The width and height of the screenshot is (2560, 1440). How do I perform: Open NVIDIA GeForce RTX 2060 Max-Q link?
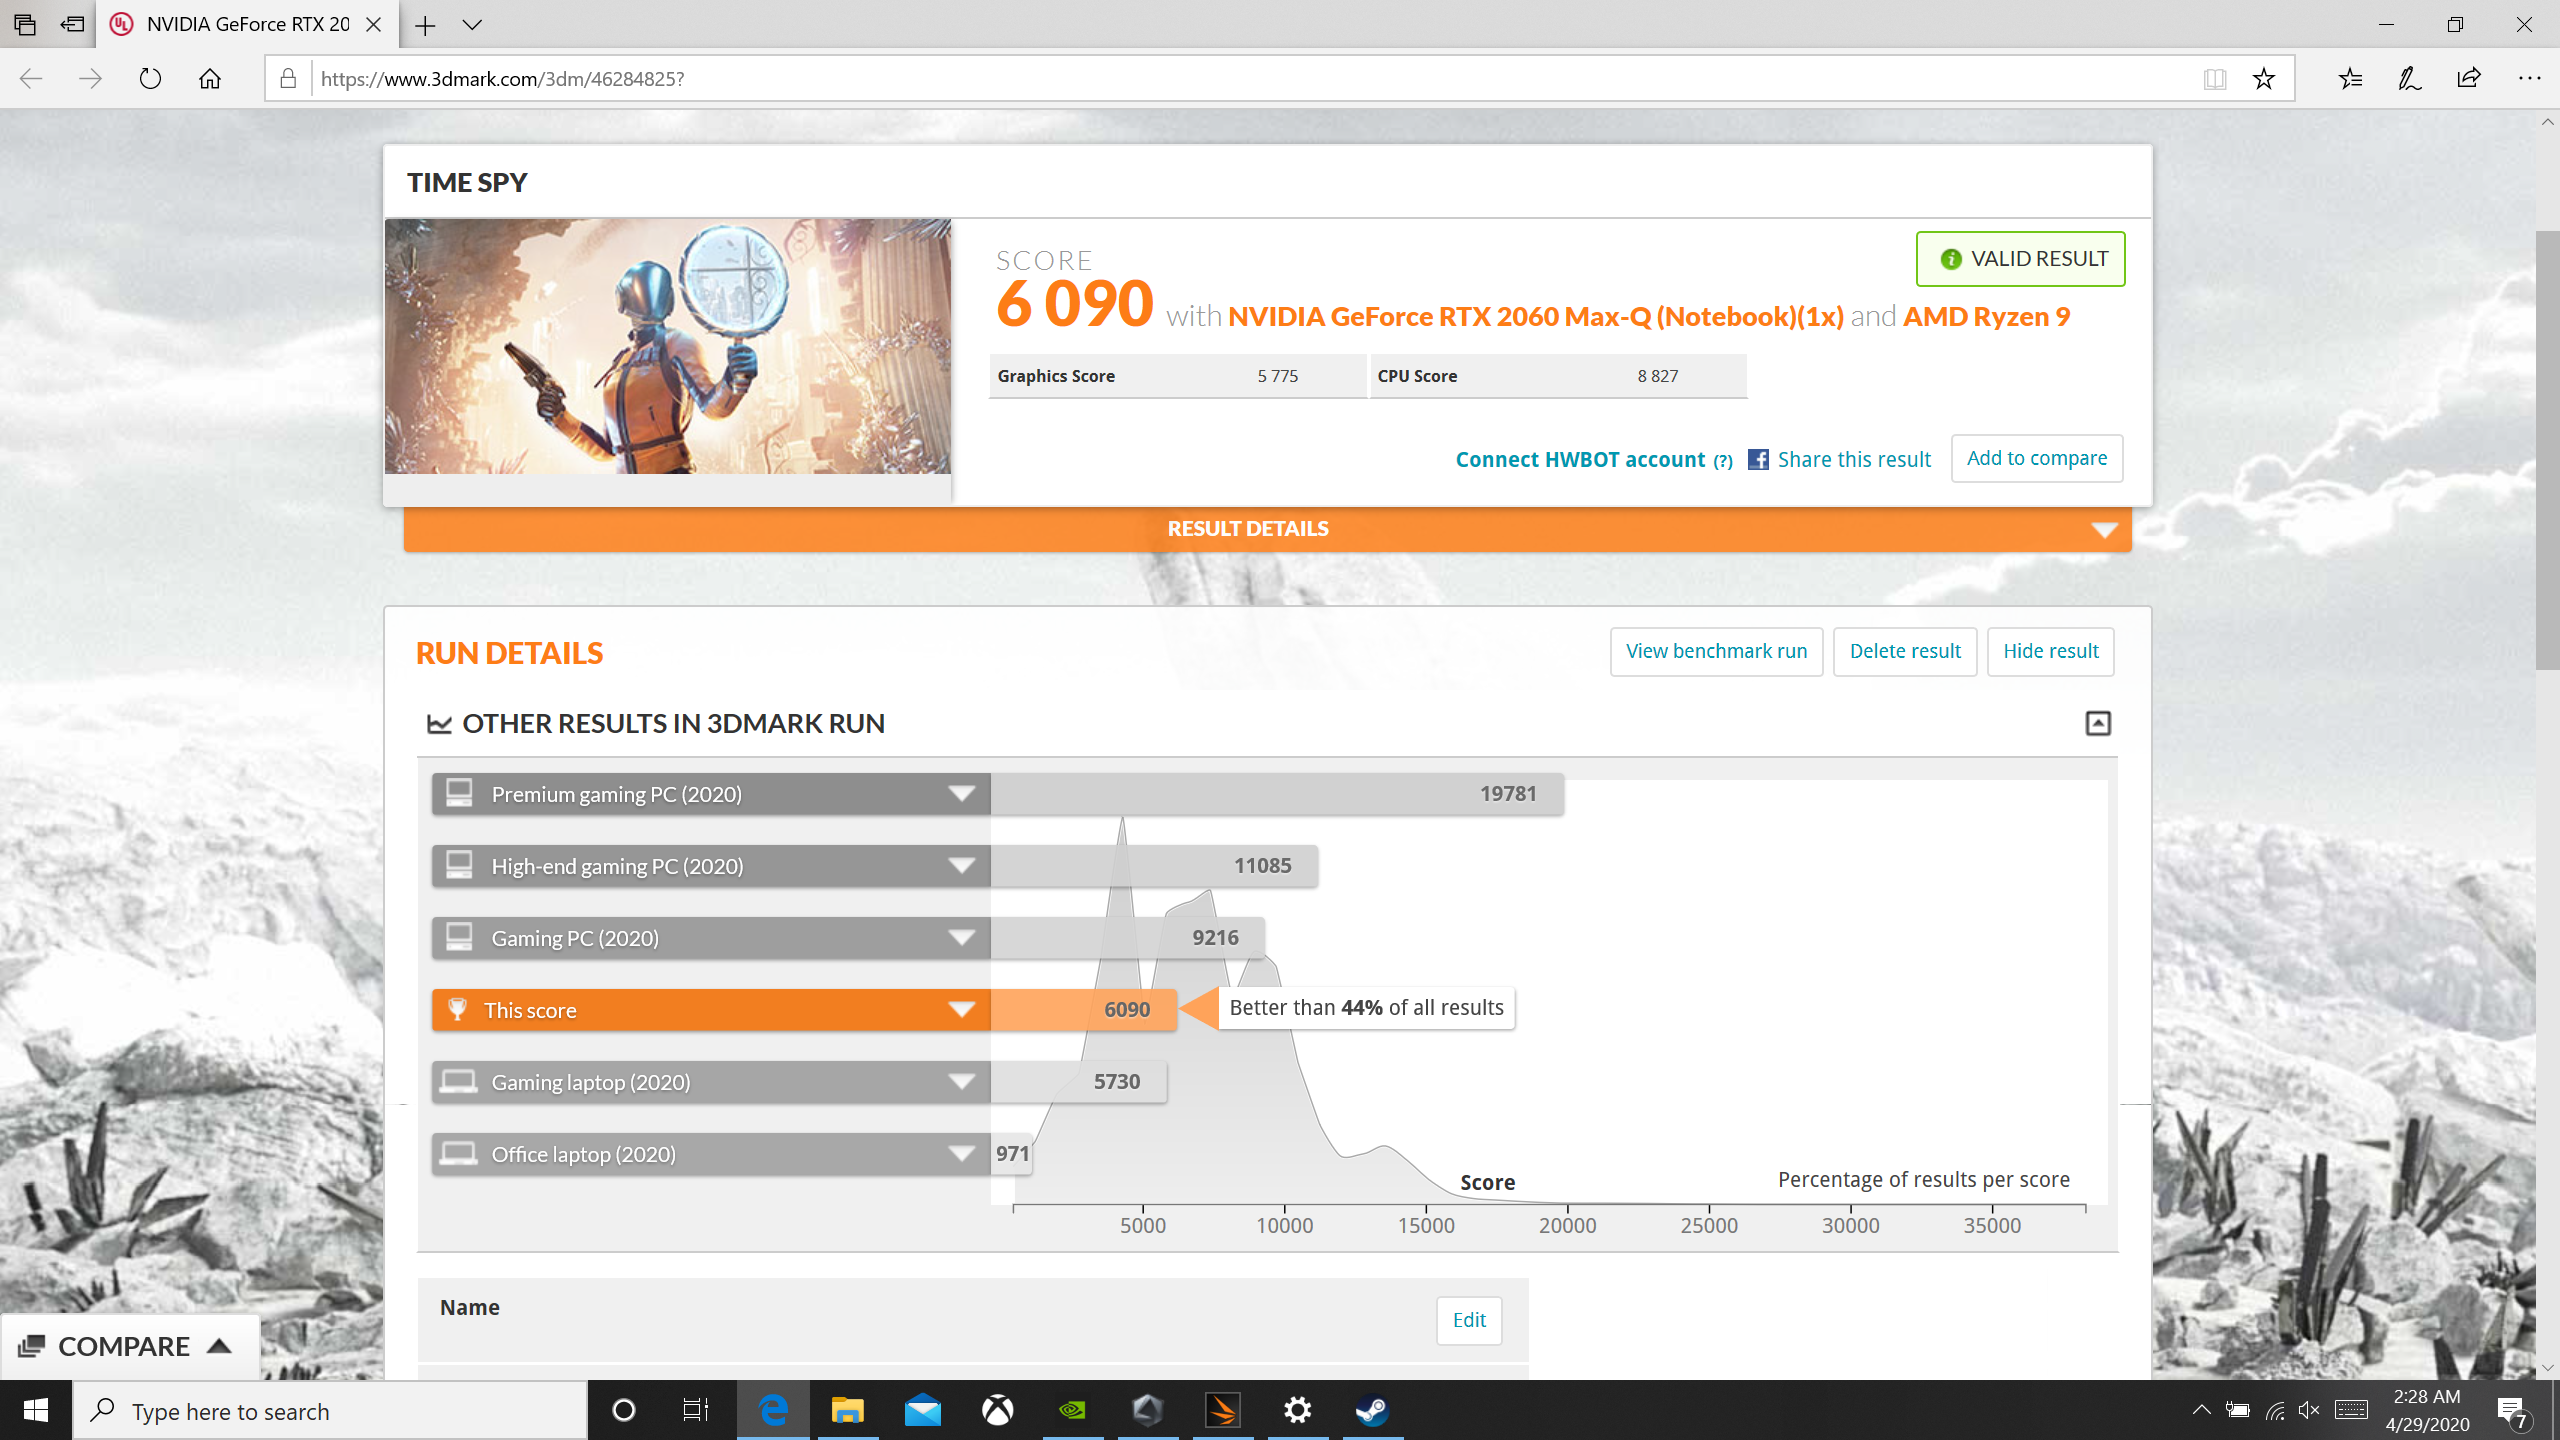click(x=1535, y=316)
